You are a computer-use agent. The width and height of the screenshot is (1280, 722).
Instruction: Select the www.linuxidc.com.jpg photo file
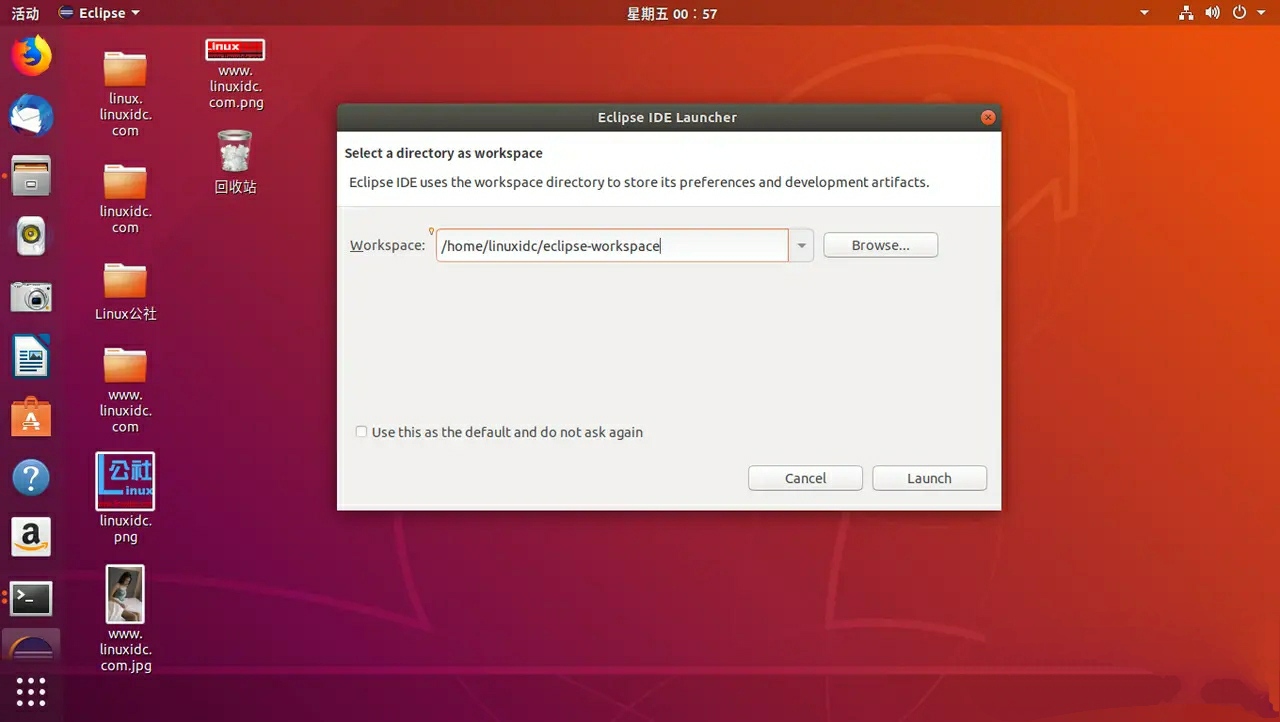[125, 618]
